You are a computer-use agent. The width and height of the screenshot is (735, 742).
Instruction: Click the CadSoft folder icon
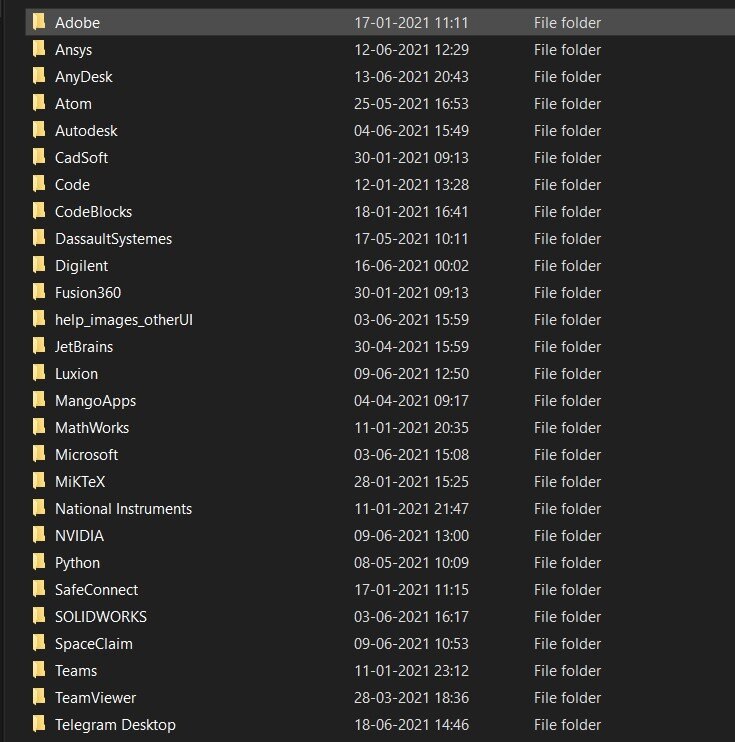coord(39,157)
